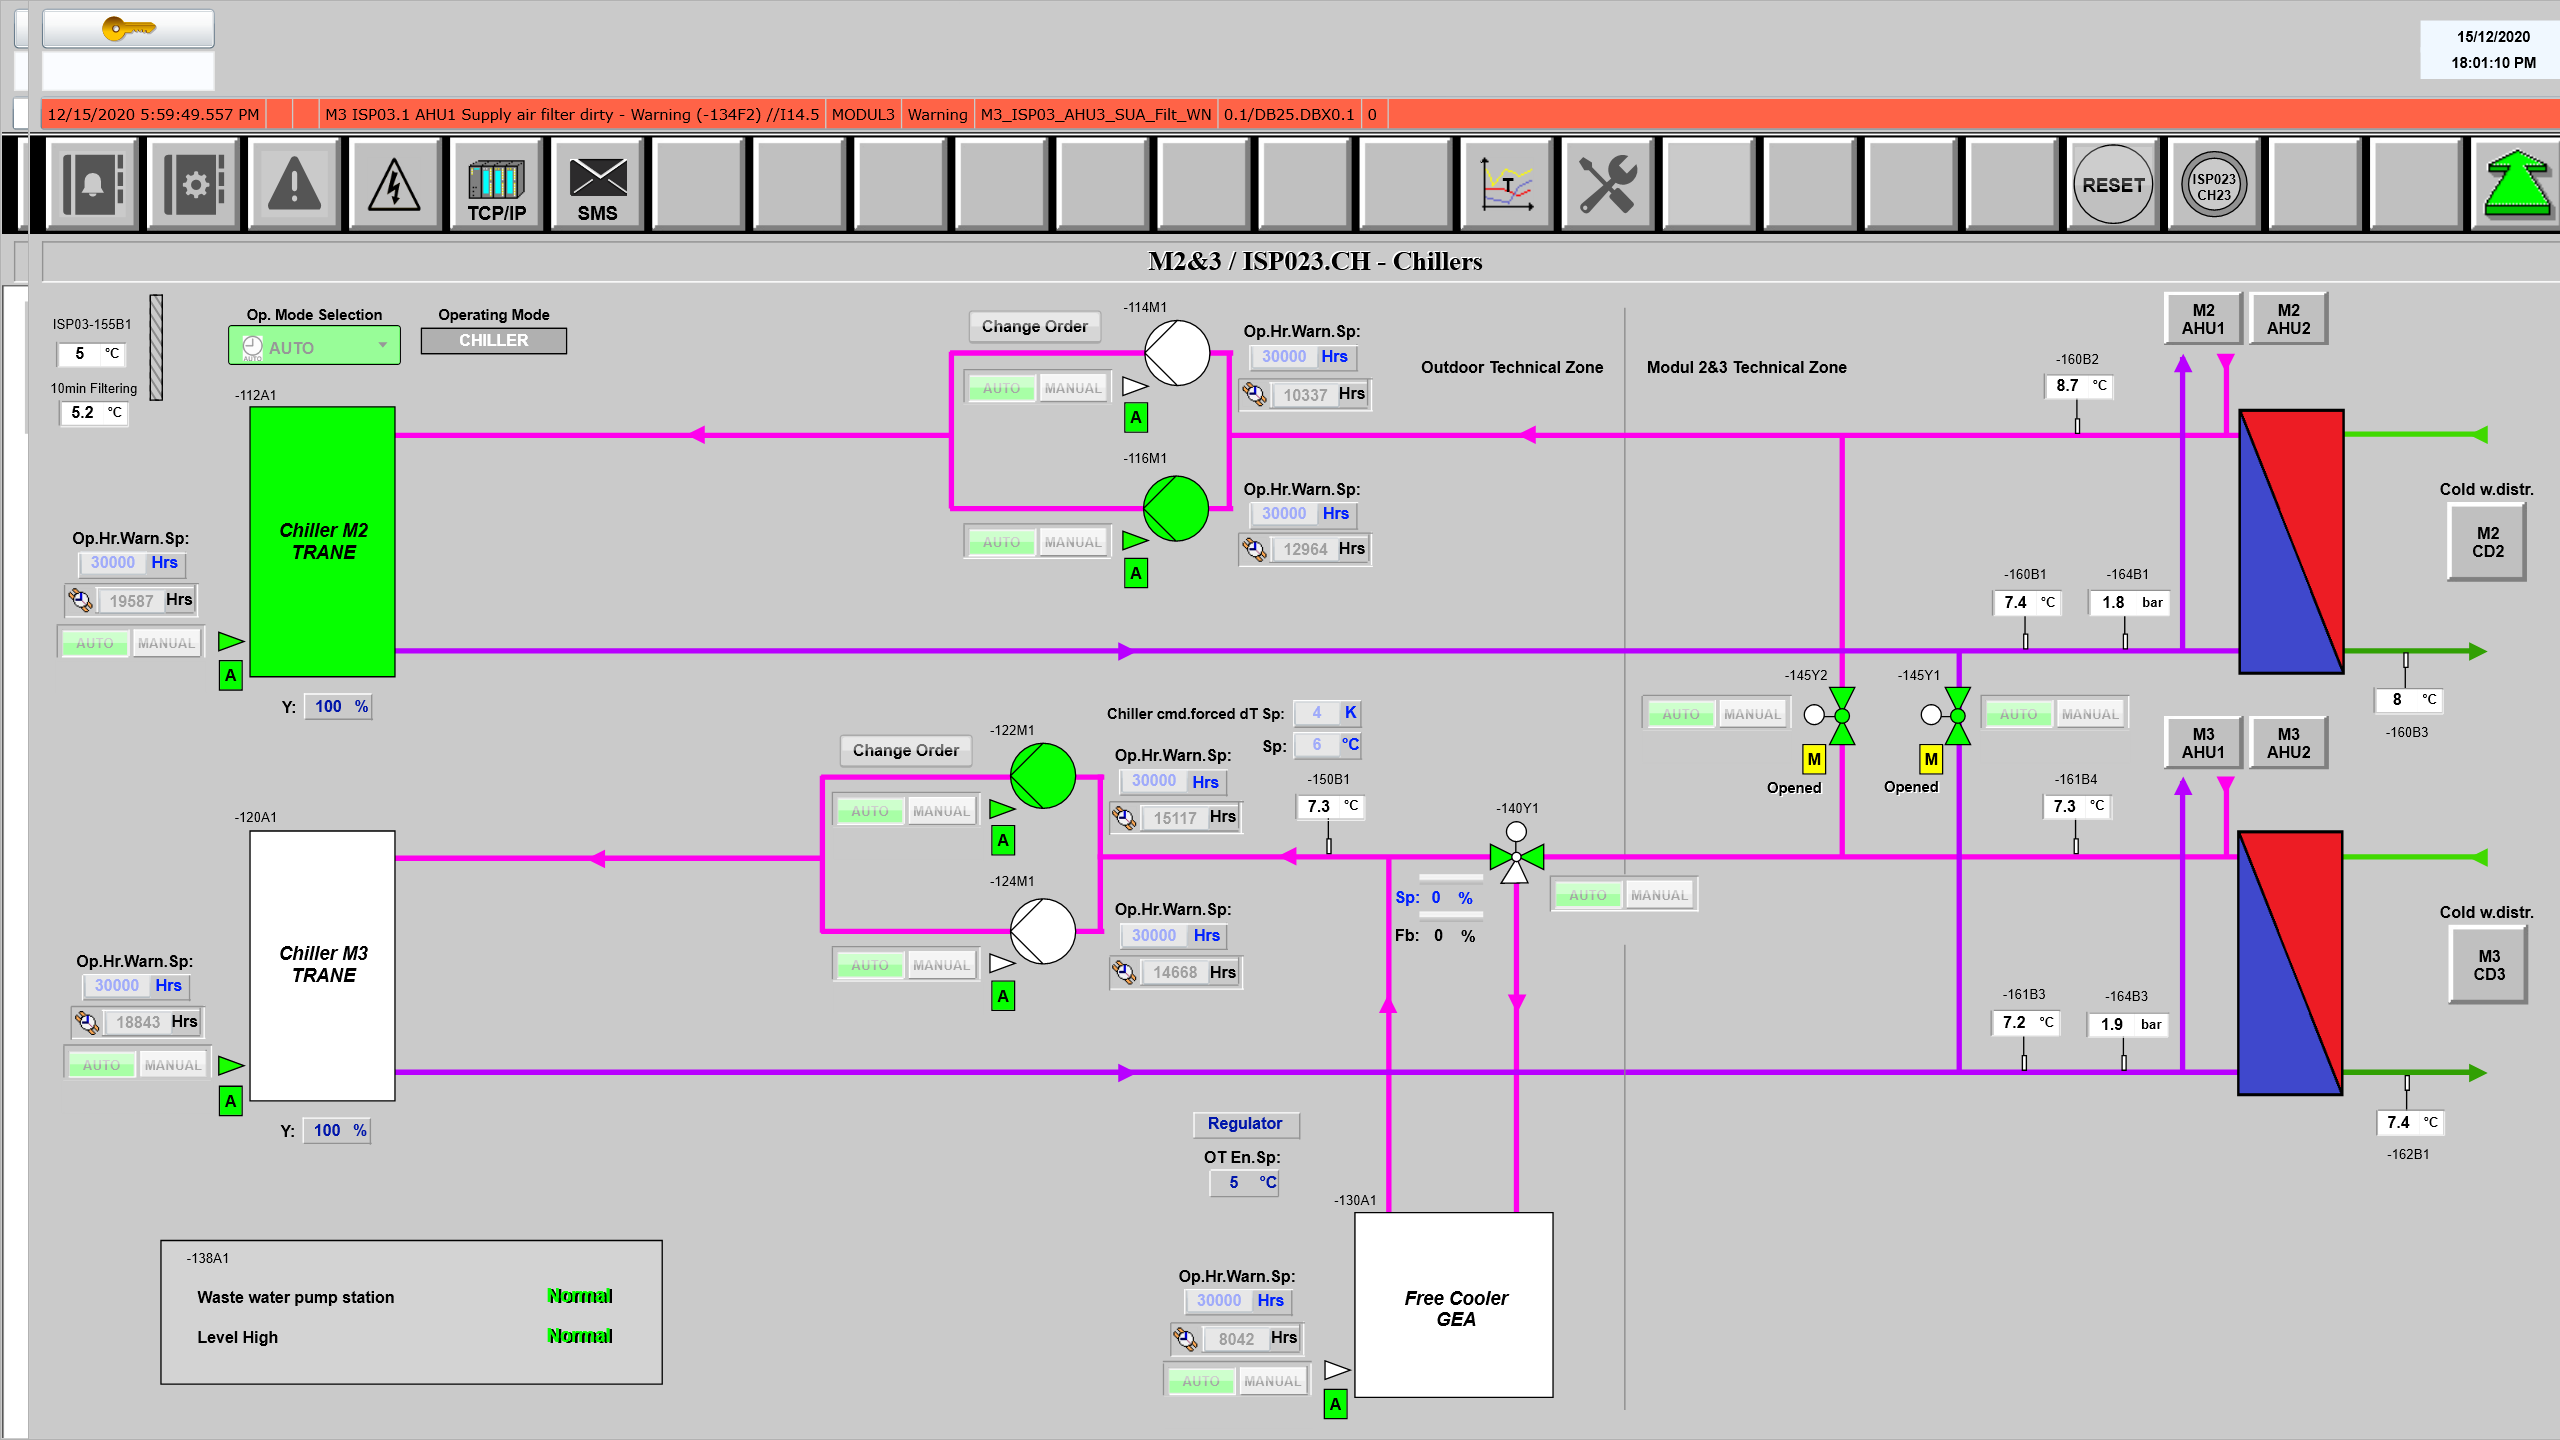The height and width of the screenshot is (1440, 2560).
Task: Open the M3 AHU2 screen
Action: 2288,743
